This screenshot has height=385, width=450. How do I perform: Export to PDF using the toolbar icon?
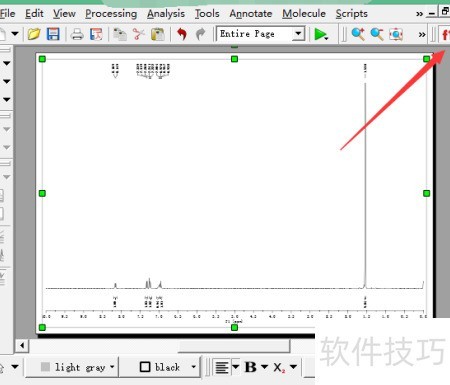click(96, 34)
